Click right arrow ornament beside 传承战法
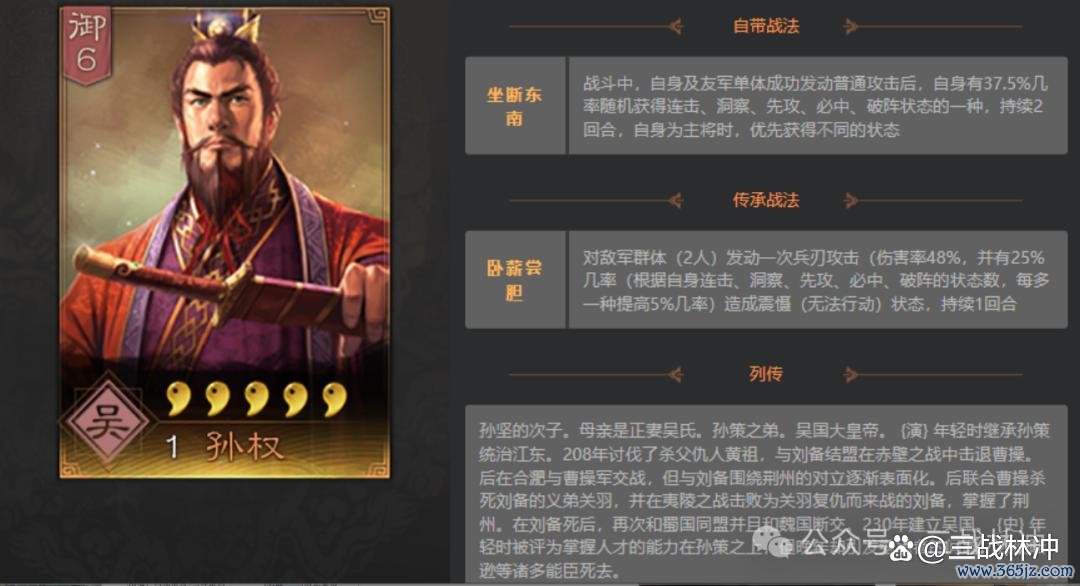The image size is (1080, 586). pos(851,200)
